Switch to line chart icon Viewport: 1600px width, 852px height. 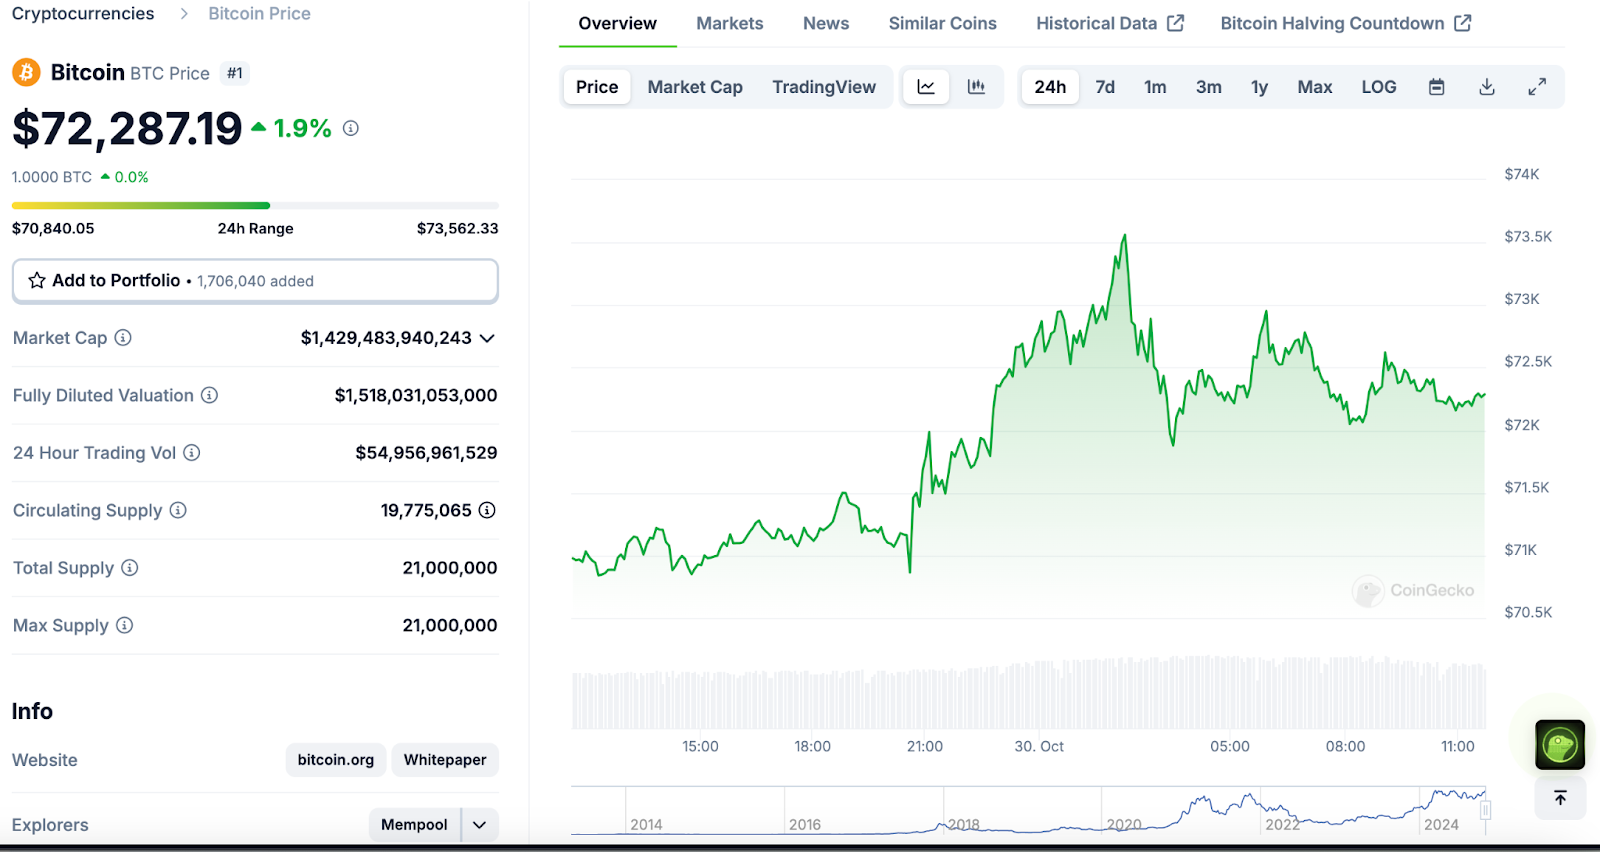click(x=926, y=87)
